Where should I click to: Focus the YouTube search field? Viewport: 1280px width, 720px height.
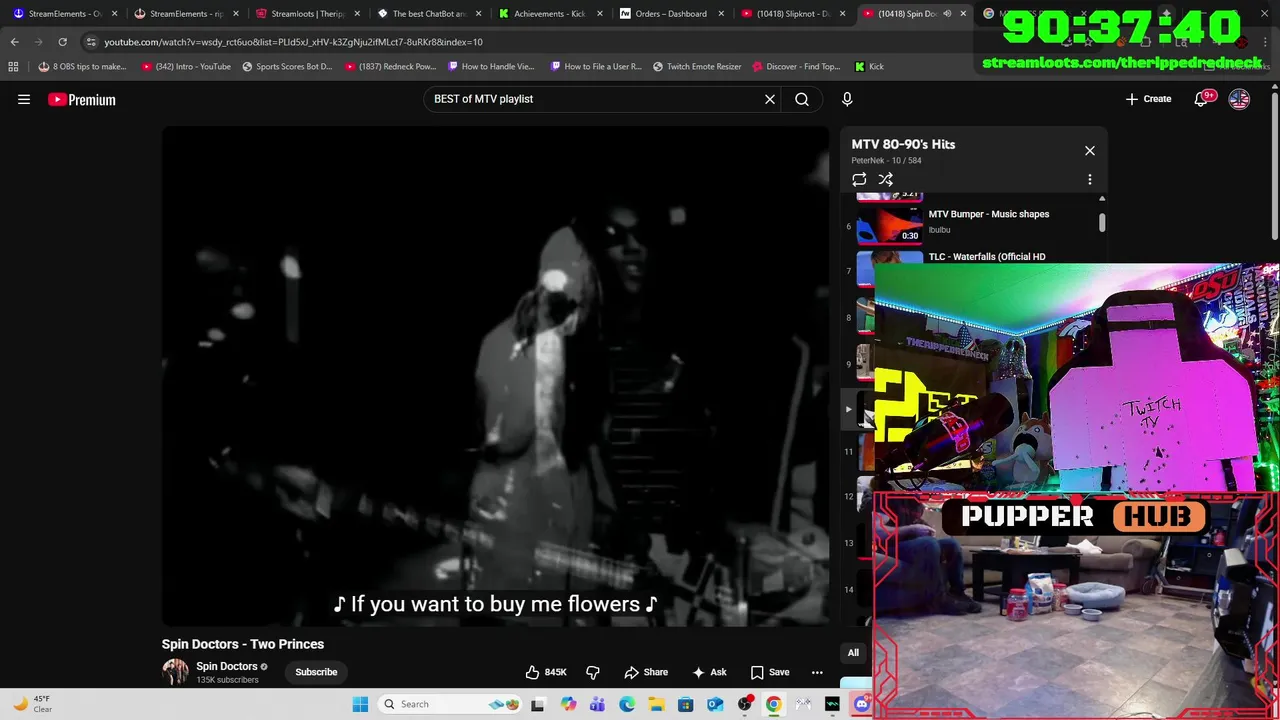pyautogui.click(x=595, y=99)
